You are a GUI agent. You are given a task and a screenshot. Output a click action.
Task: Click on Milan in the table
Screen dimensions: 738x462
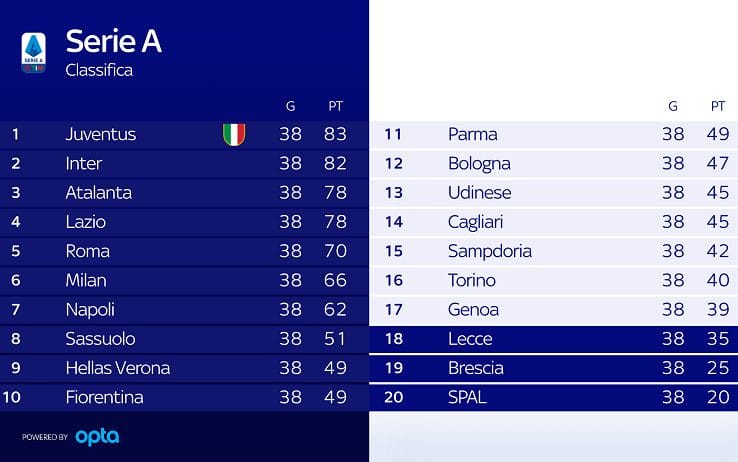[x=85, y=280]
